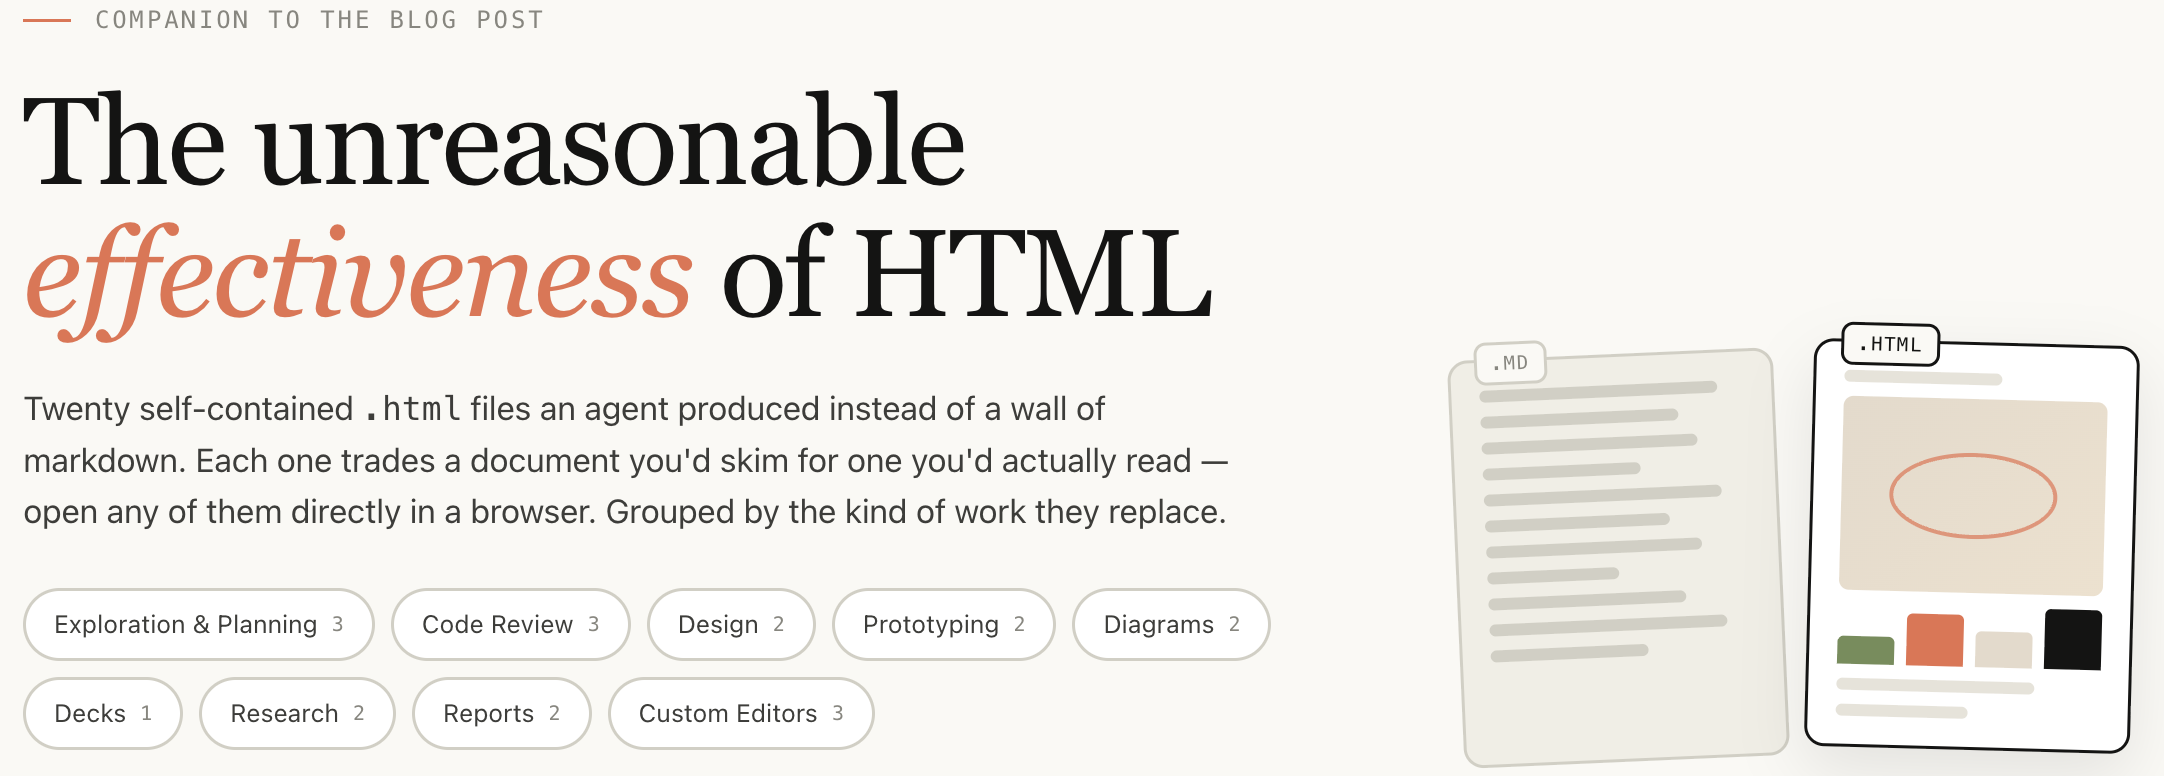Click the orange ellipse in the HTML illustration

click(x=1972, y=496)
